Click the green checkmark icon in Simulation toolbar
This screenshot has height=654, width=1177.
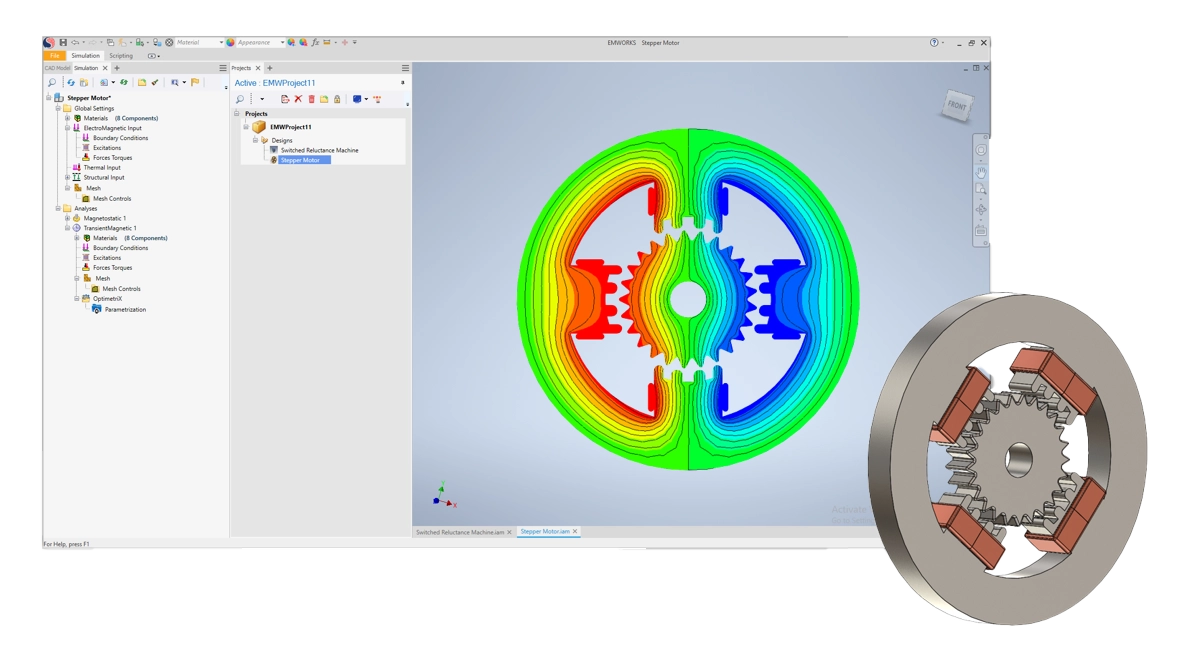[155, 82]
